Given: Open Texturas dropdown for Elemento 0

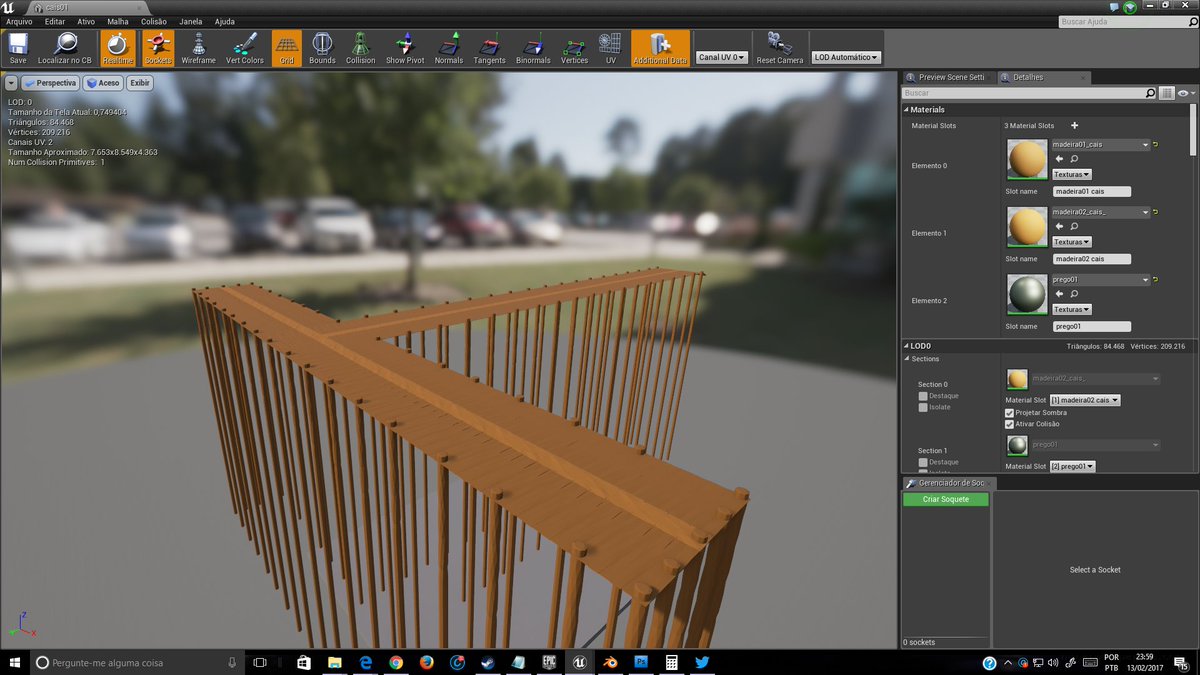Looking at the screenshot, I should coord(1072,174).
